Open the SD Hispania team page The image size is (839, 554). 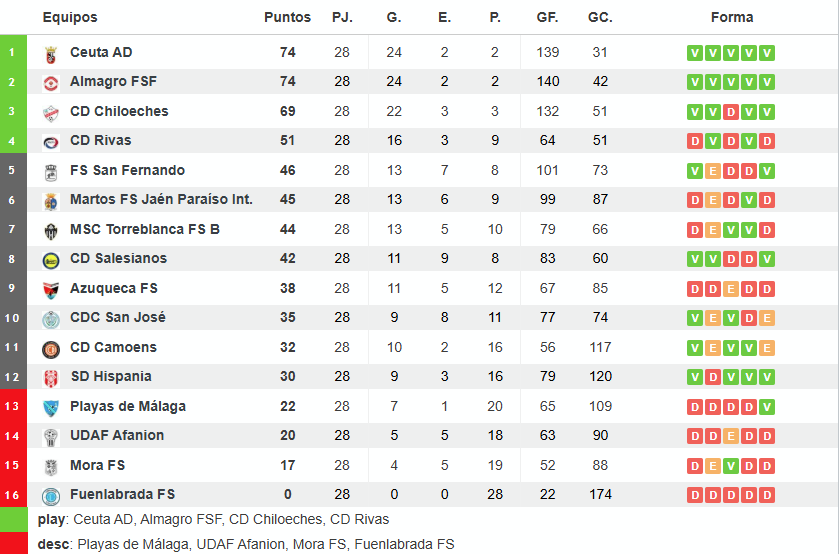111,376
